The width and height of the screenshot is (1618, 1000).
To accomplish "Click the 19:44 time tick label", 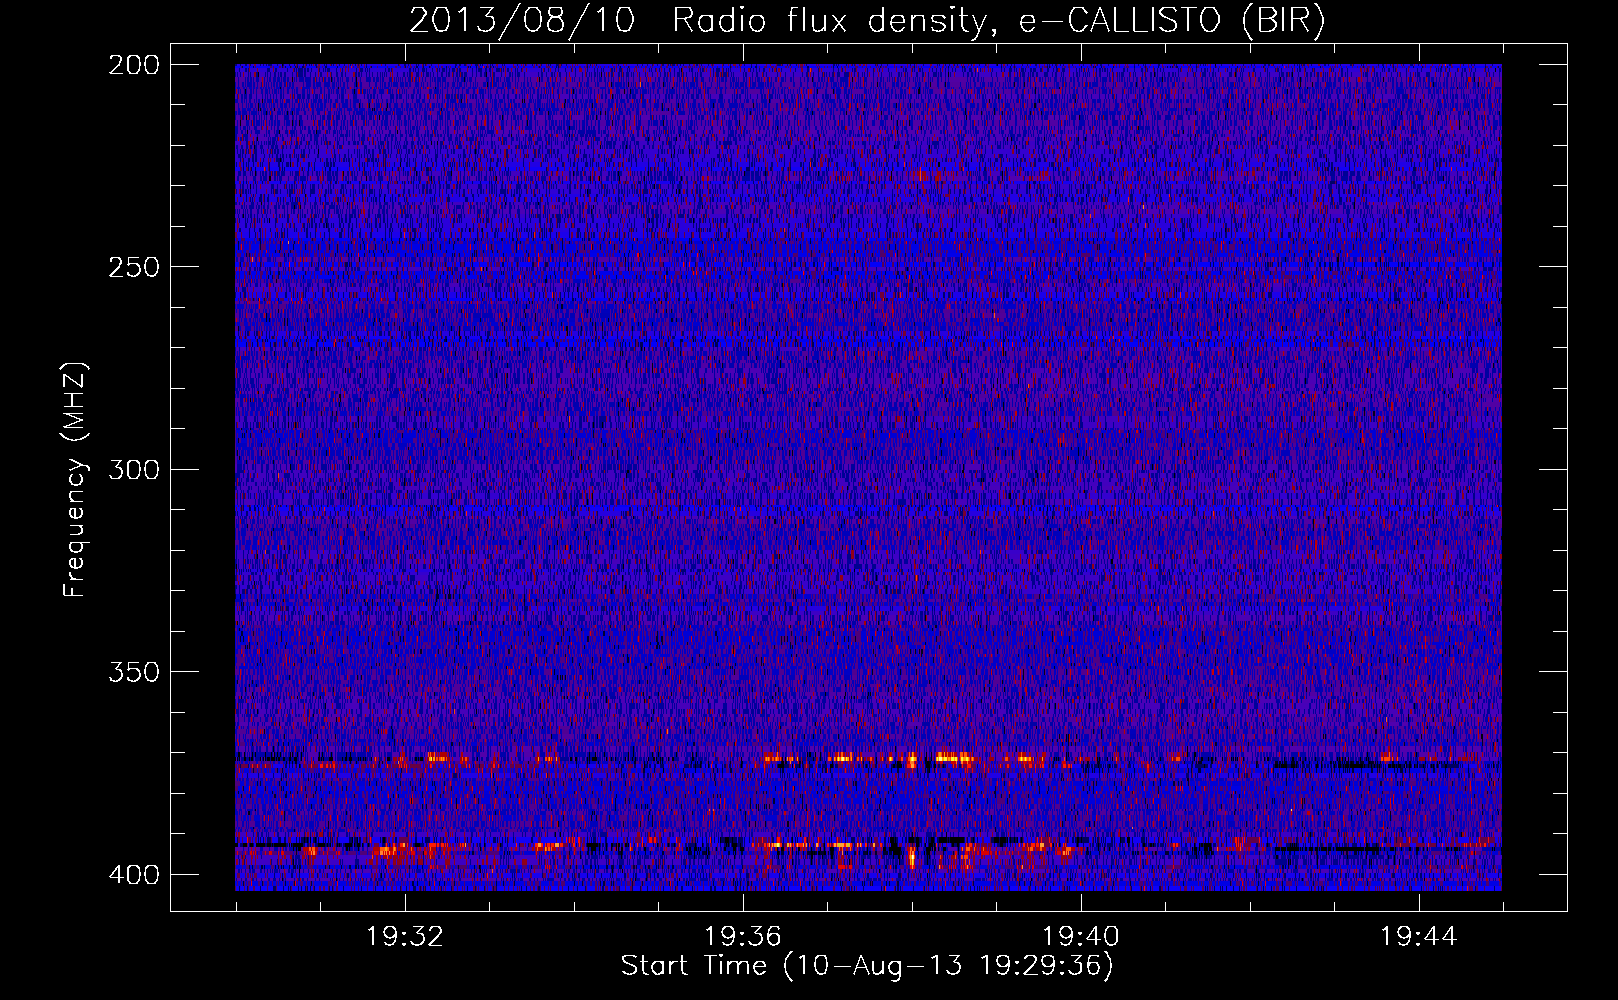I will point(1419,937).
